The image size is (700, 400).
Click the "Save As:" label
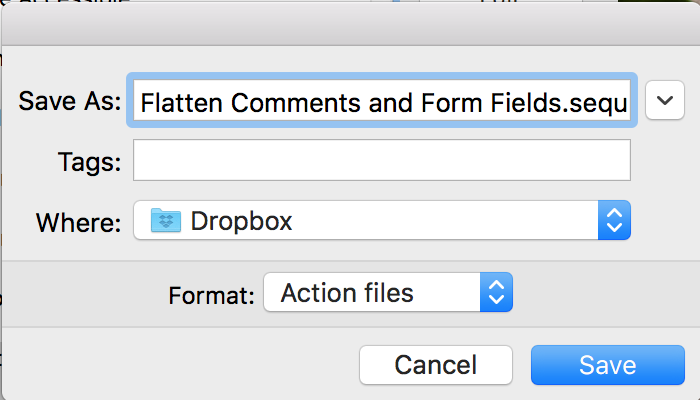point(70,101)
